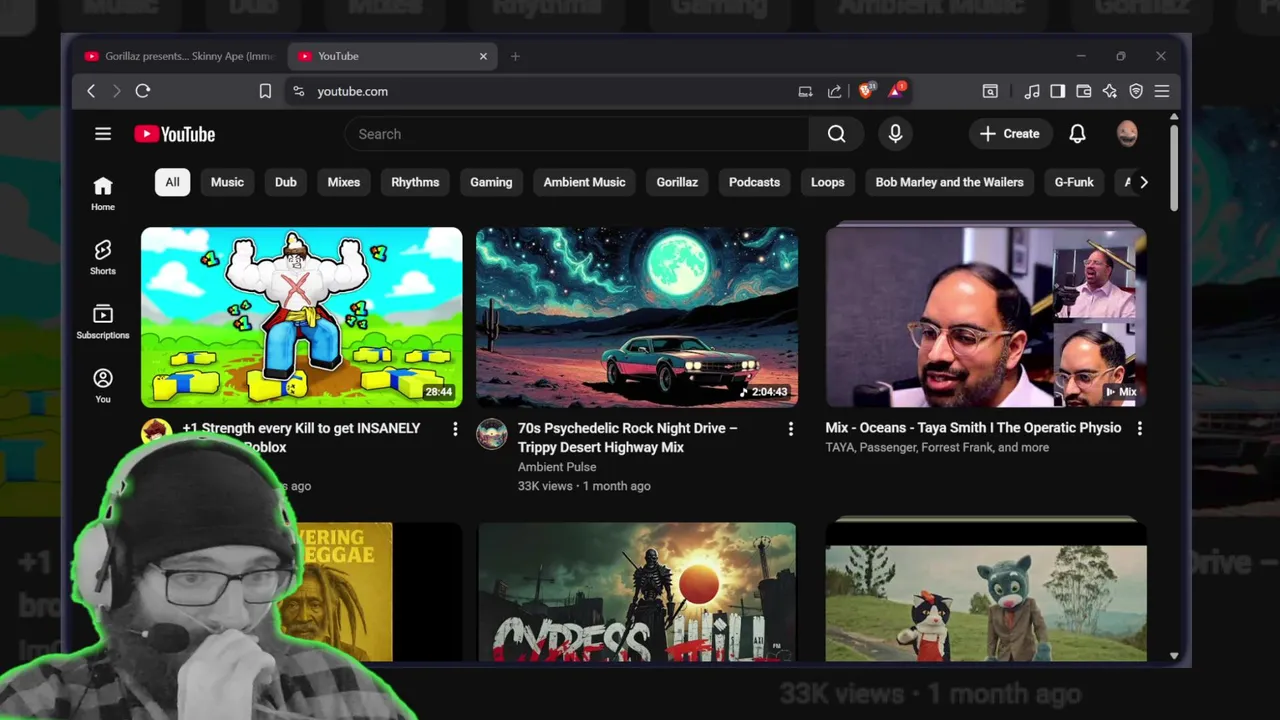Image resolution: width=1280 pixels, height=720 pixels.
Task: Close the YouTube browser tab
Action: coord(483,56)
